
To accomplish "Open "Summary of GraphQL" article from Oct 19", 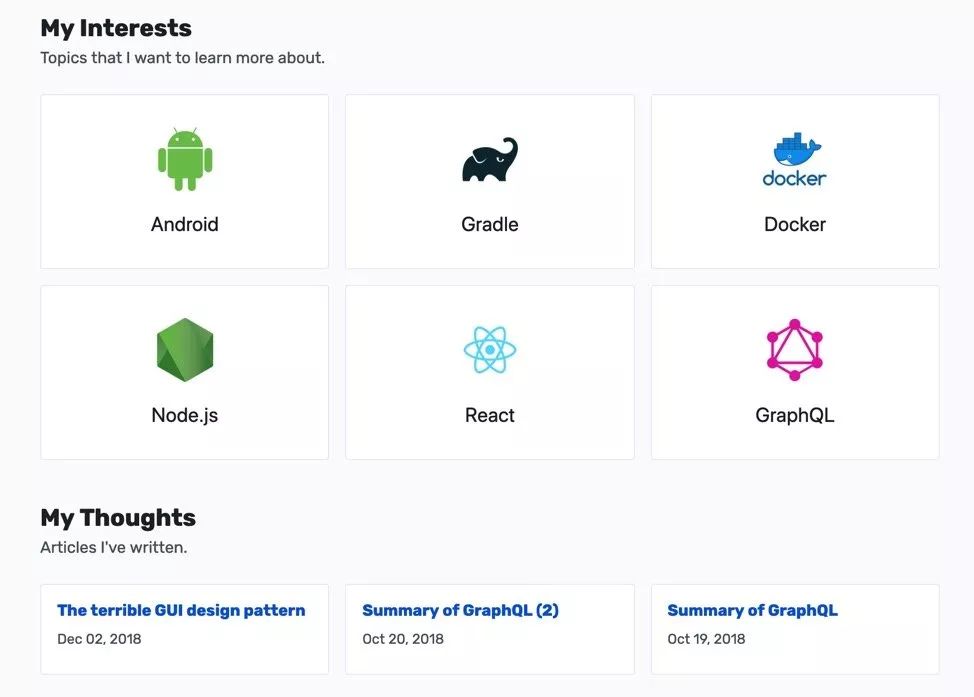I will [x=752, y=610].
